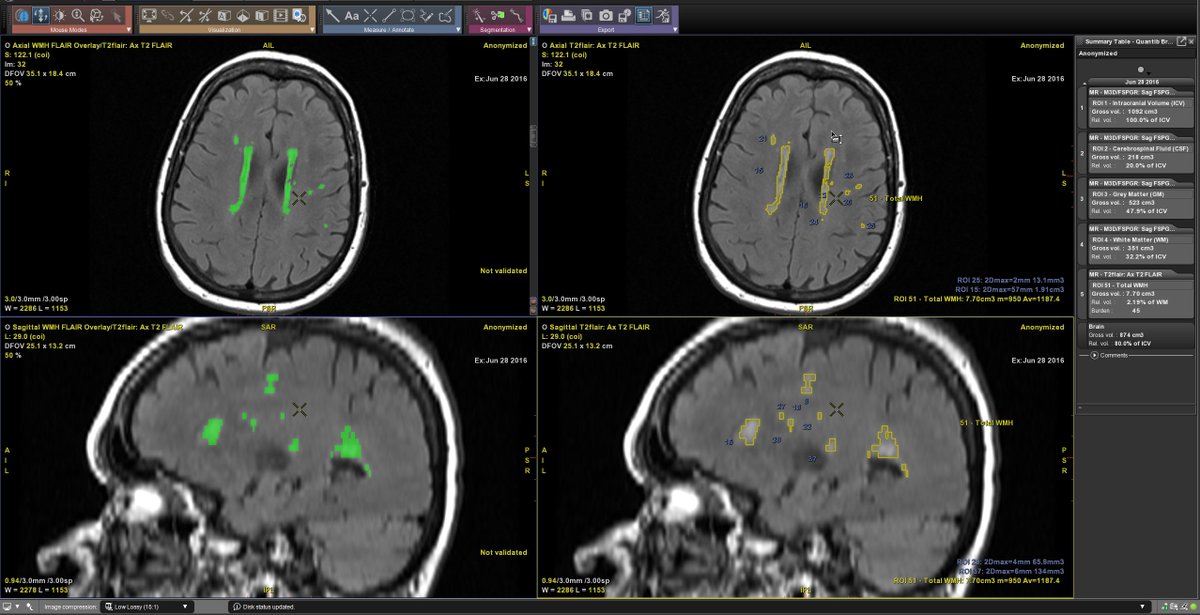
Task: Pop out the Summary Table panel
Action: (x=1181, y=41)
